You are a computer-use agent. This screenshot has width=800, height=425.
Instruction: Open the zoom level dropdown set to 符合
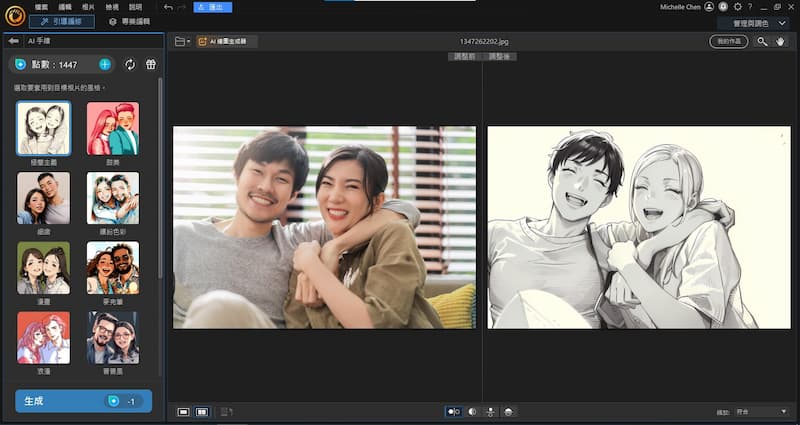click(x=766, y=411)
